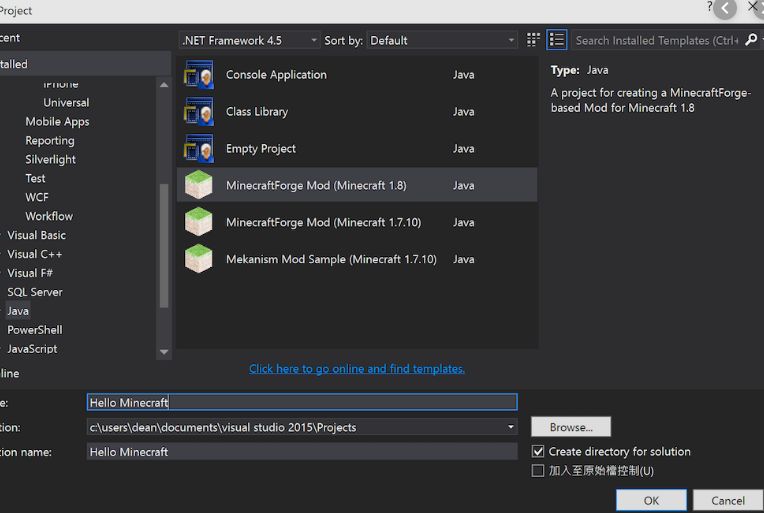Click the solution name field
Screen dimensions: 764x513
(x=302, y=452)
